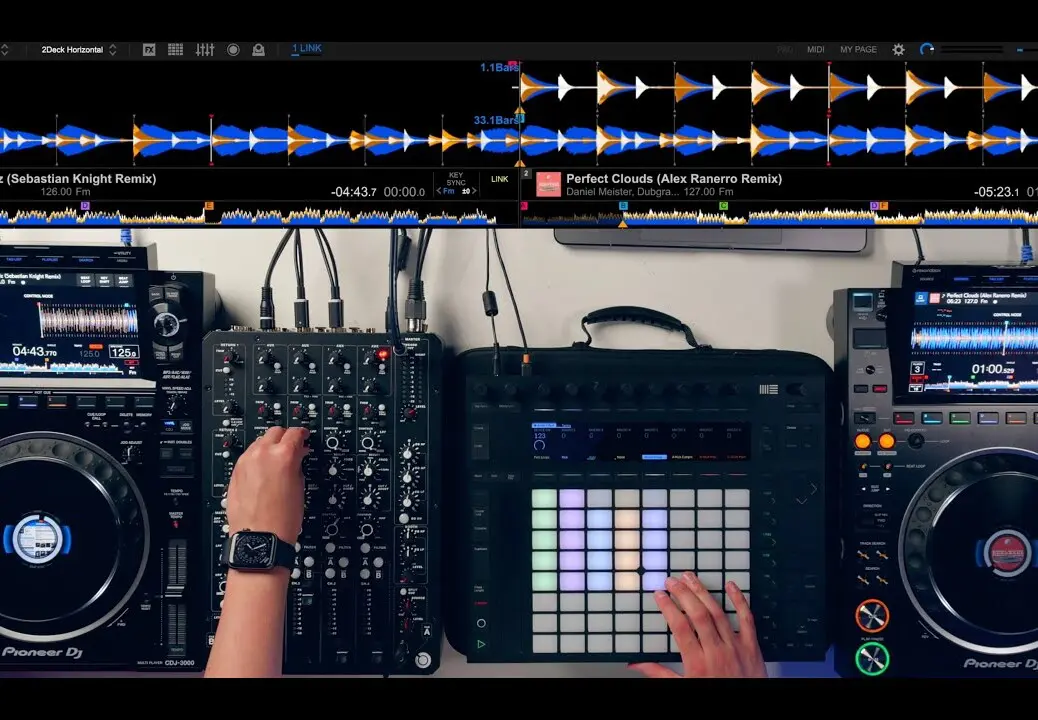Show the sampler pad grid panel
This screenshot has height=720, width=1038.
click(x=175, y=50)
